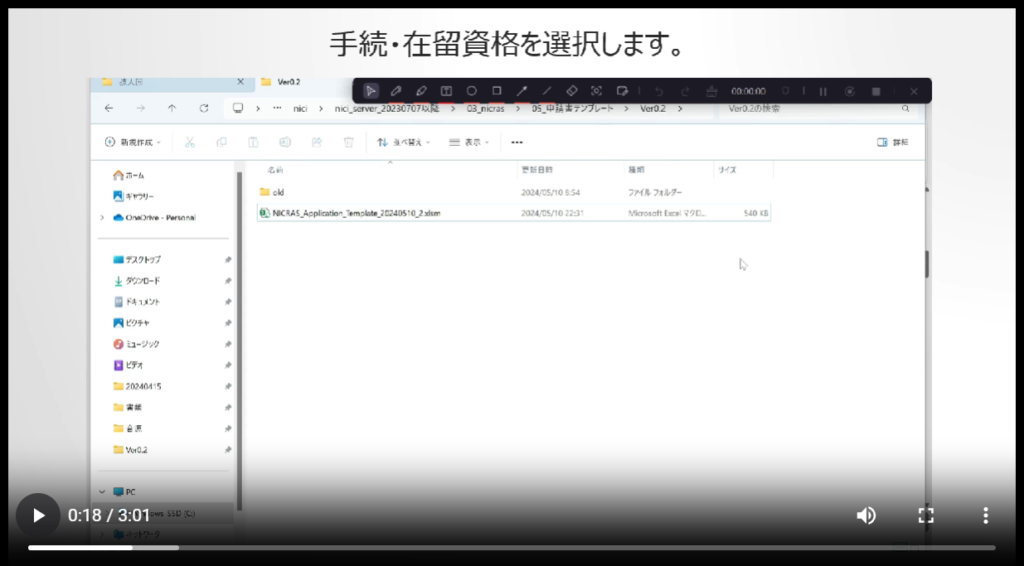Open the 新規作成 new item menu
This screenshot has height=566, width=1024.
[133, 142]
